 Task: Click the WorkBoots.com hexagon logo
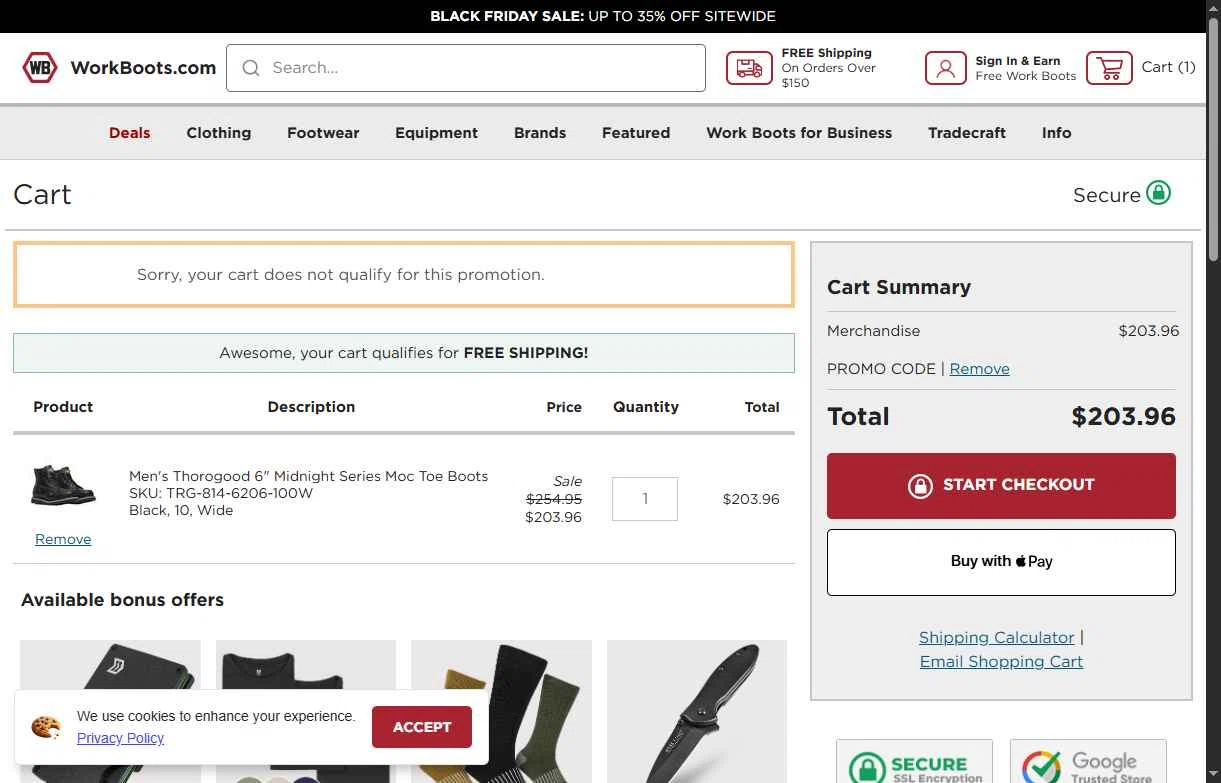click(40, 68)
